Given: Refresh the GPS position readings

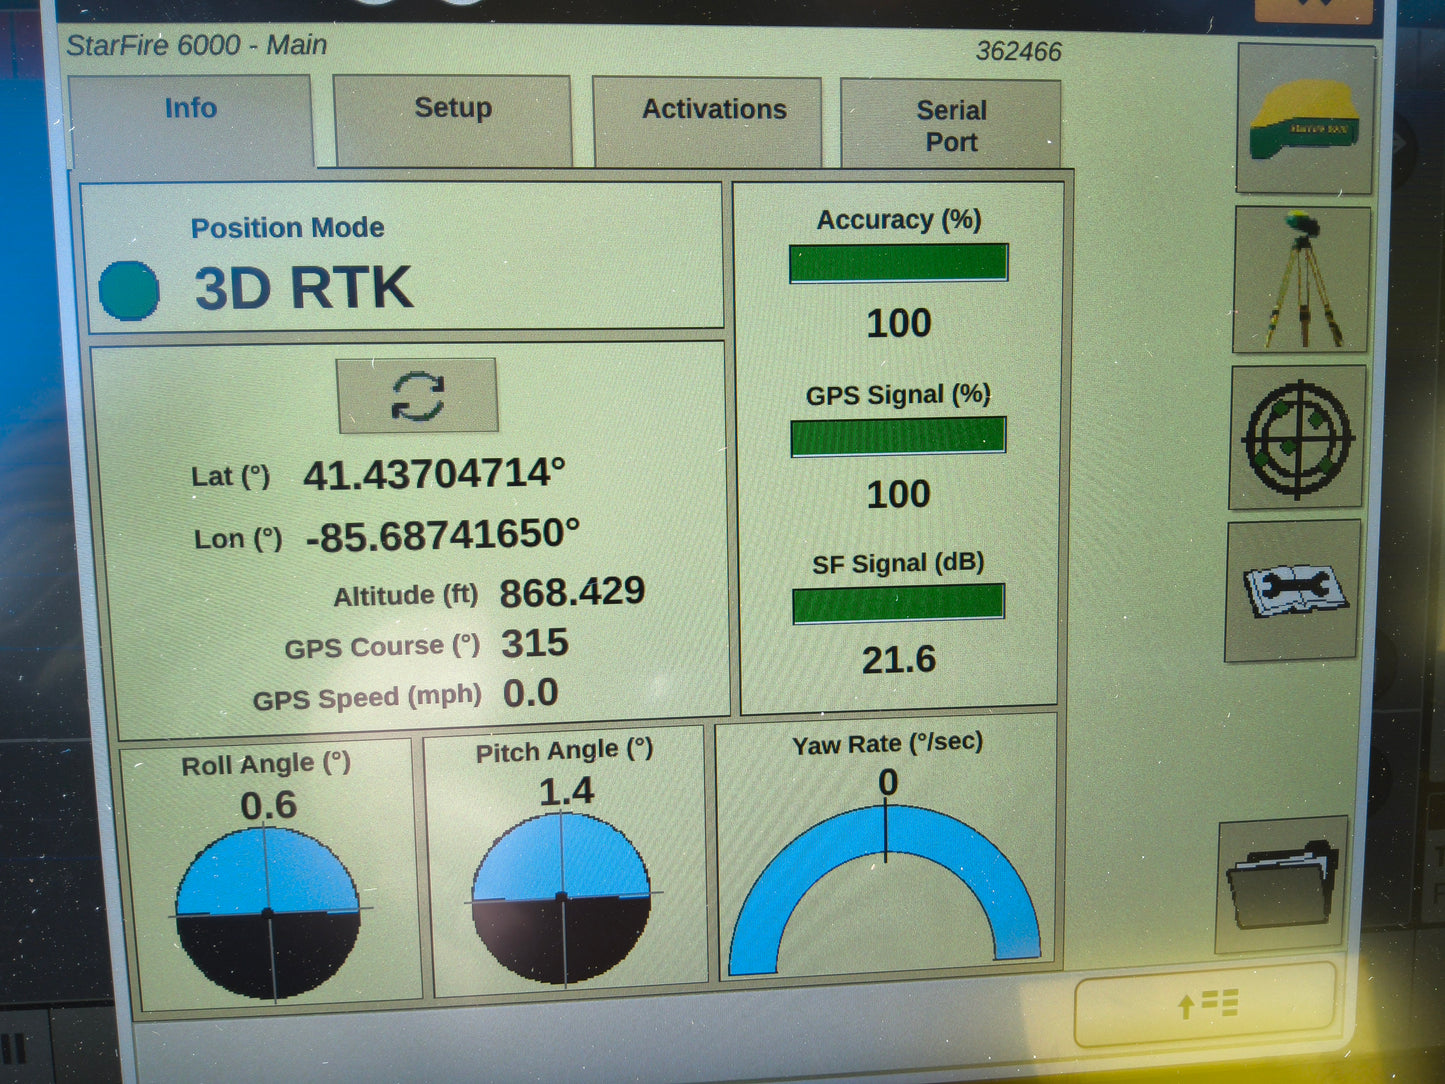Looking at the screenshot, I should point(417,396).
